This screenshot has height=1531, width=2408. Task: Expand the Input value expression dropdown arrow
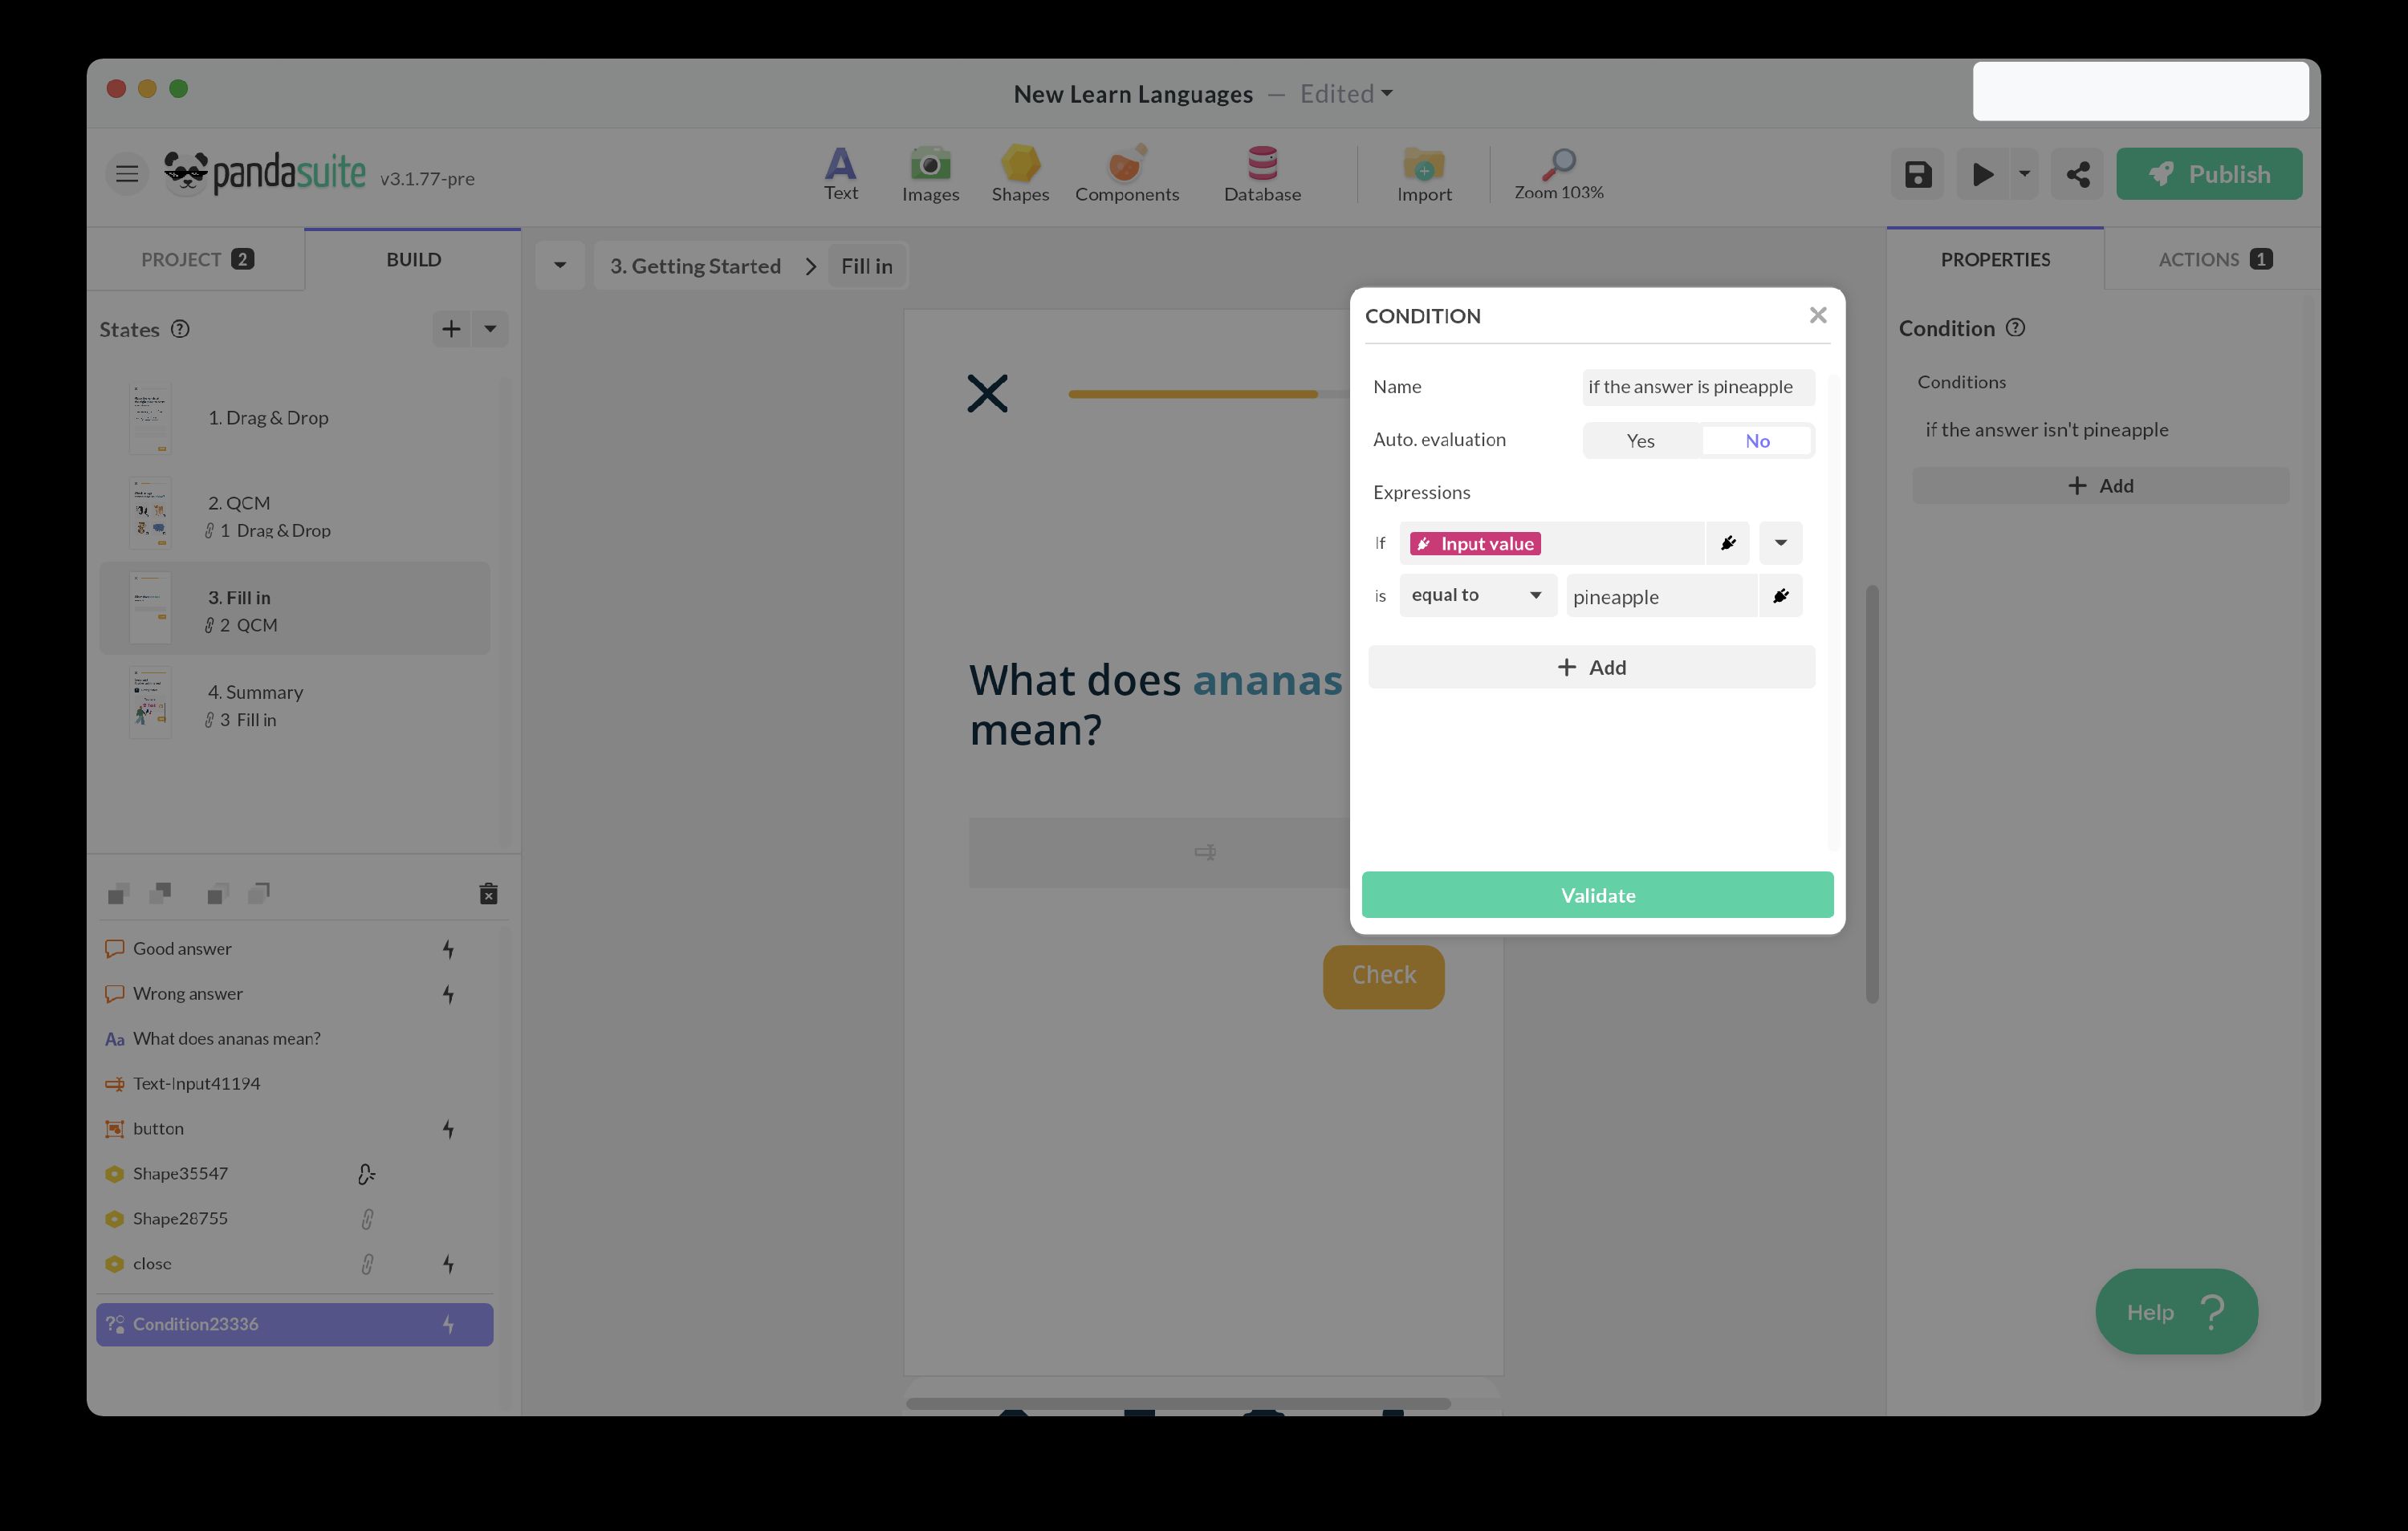pyautogui.click(x=1780, y=543)
